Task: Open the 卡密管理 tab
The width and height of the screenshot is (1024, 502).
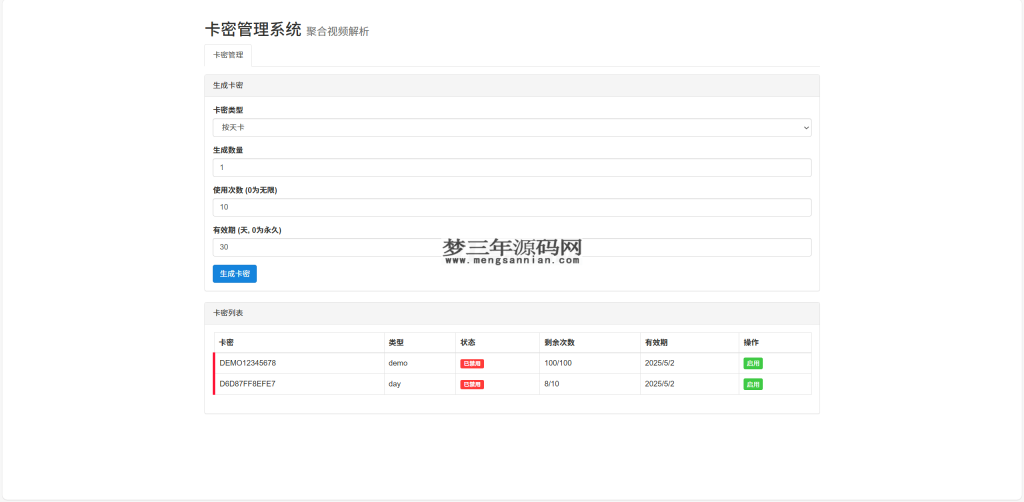Action: [x=228, y=55]
